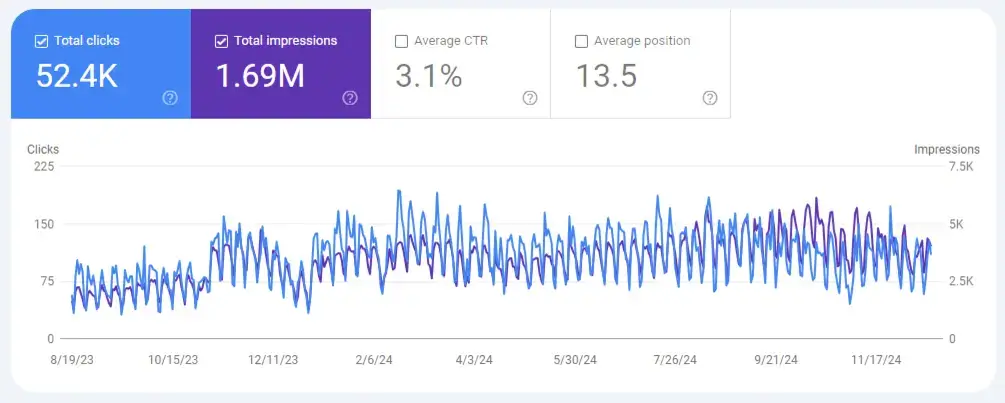Viewport: 1005px width, 403px height.
Task: Uncheck the Total clicks checkbox
Action: tap(41, 42)
